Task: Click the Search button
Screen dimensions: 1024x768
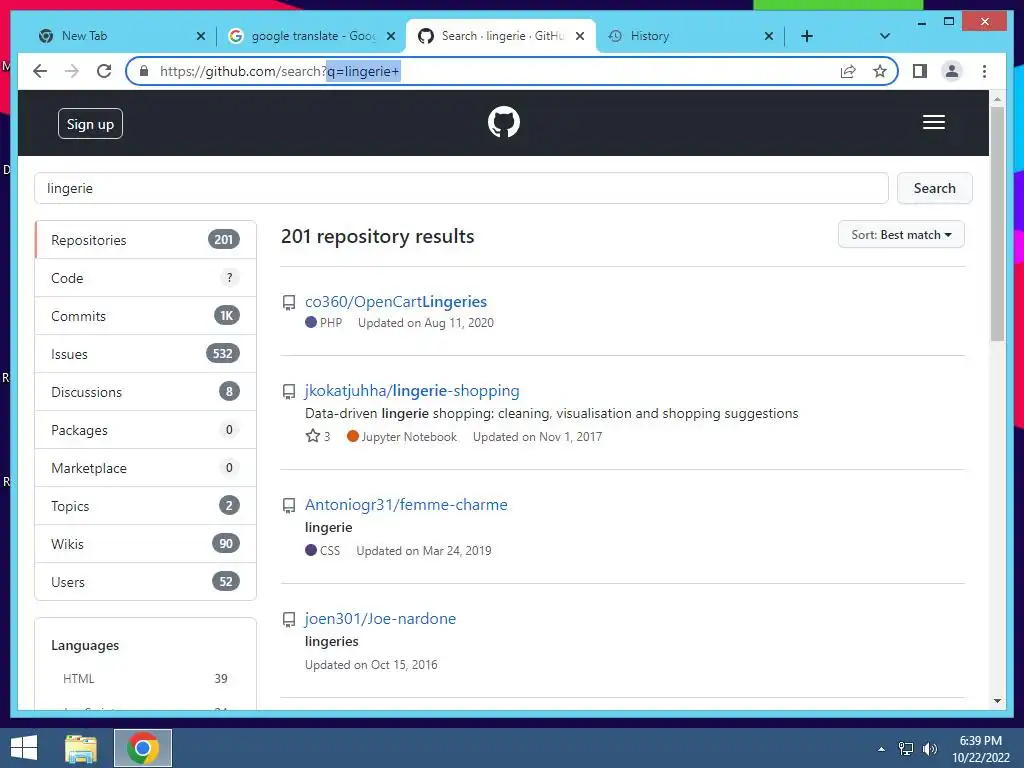Action: (935, 188)
